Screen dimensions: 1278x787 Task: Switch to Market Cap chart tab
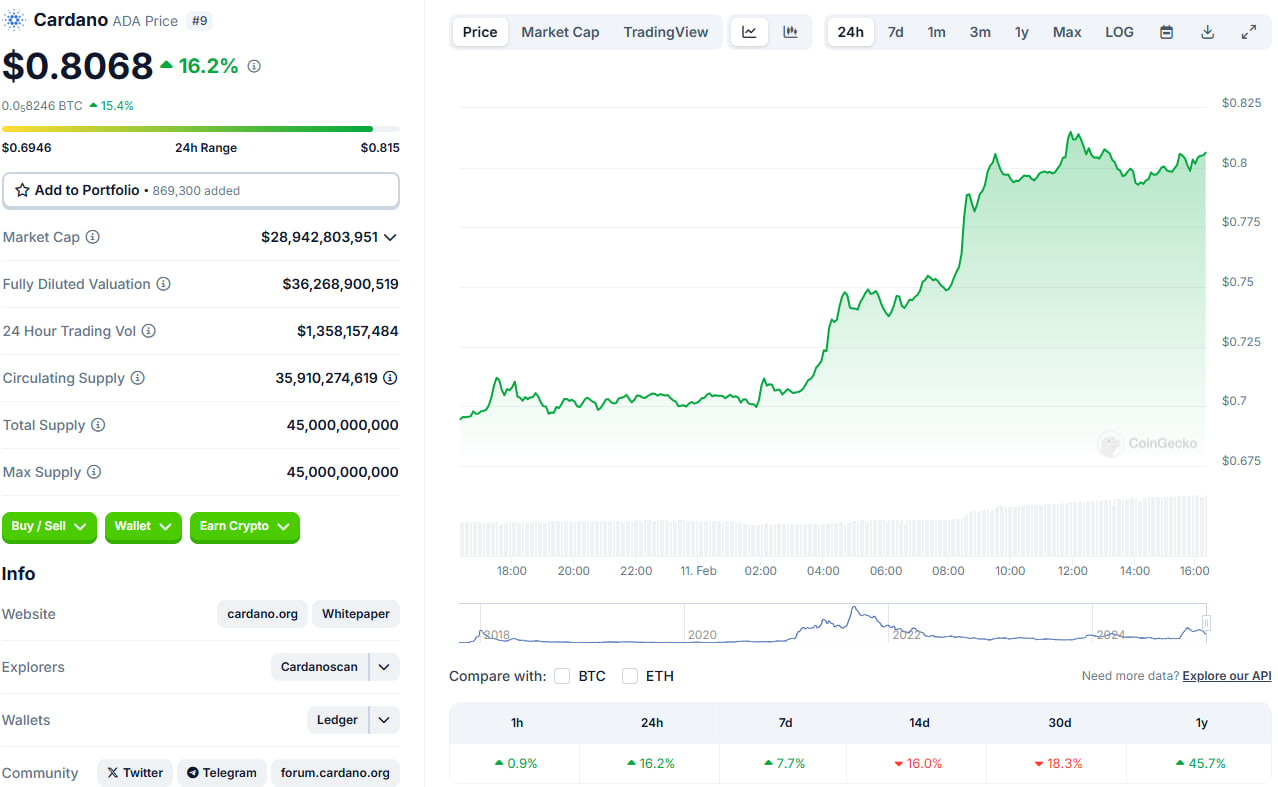[560, 32]
